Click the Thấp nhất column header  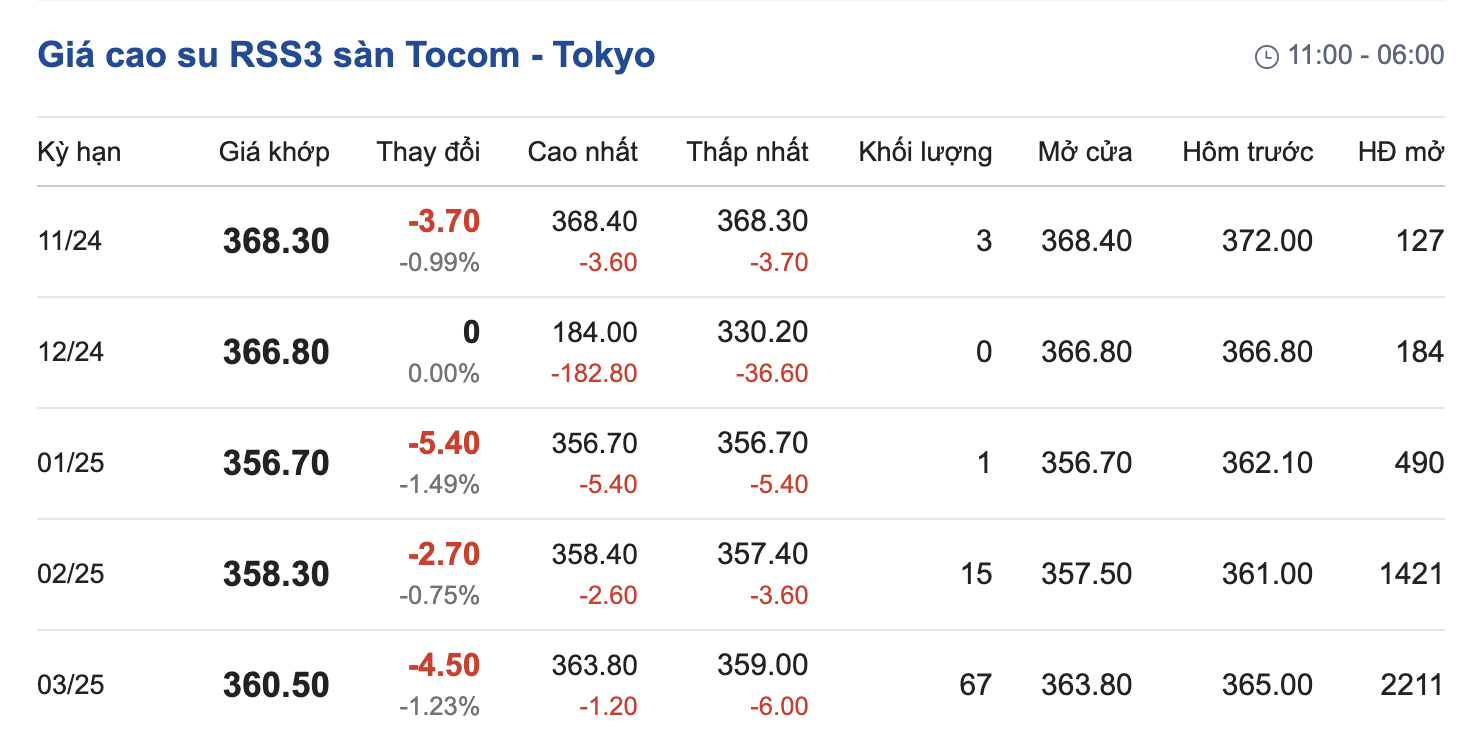(x=747, y=152)
